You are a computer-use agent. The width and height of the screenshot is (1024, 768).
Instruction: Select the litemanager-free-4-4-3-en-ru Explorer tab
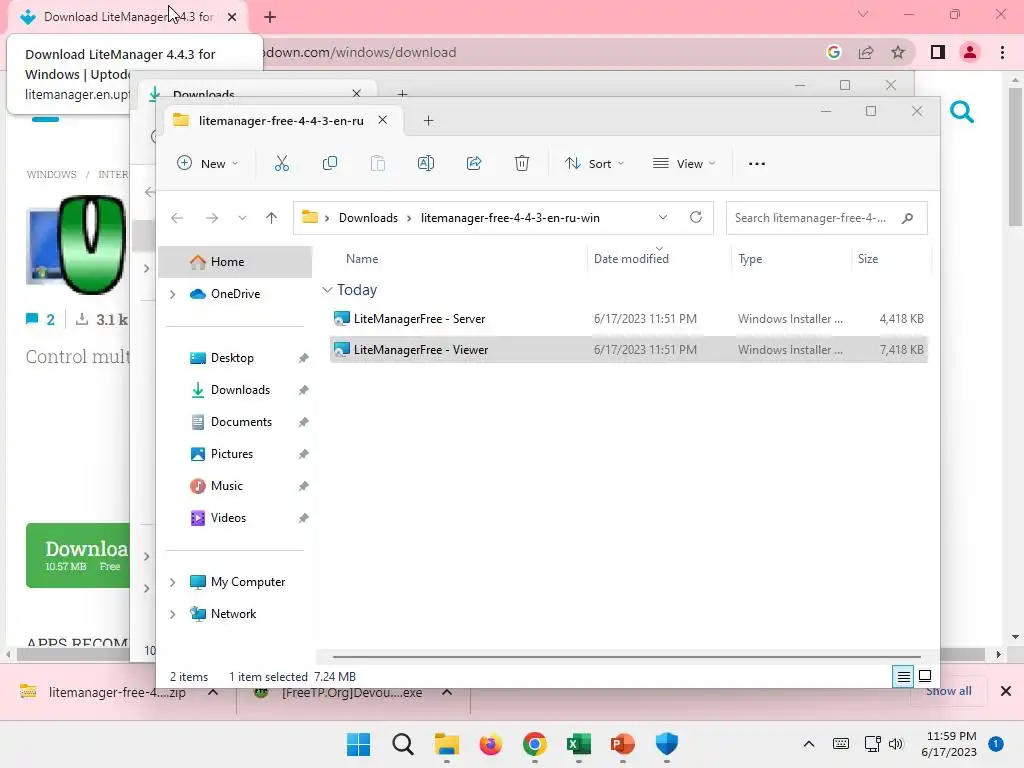281,121
